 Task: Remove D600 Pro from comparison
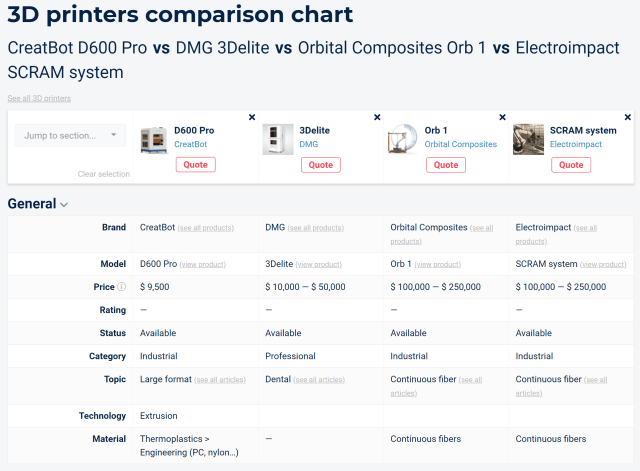click(x=252, y=117)
